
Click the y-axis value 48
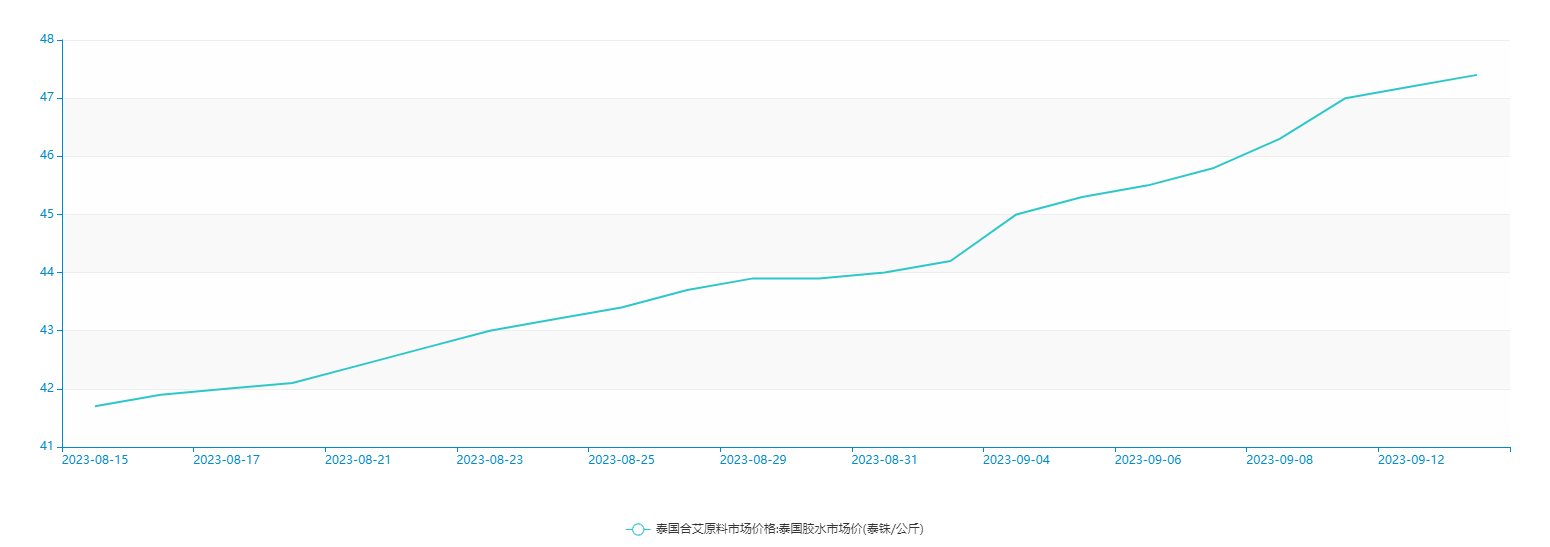(47, 39)
